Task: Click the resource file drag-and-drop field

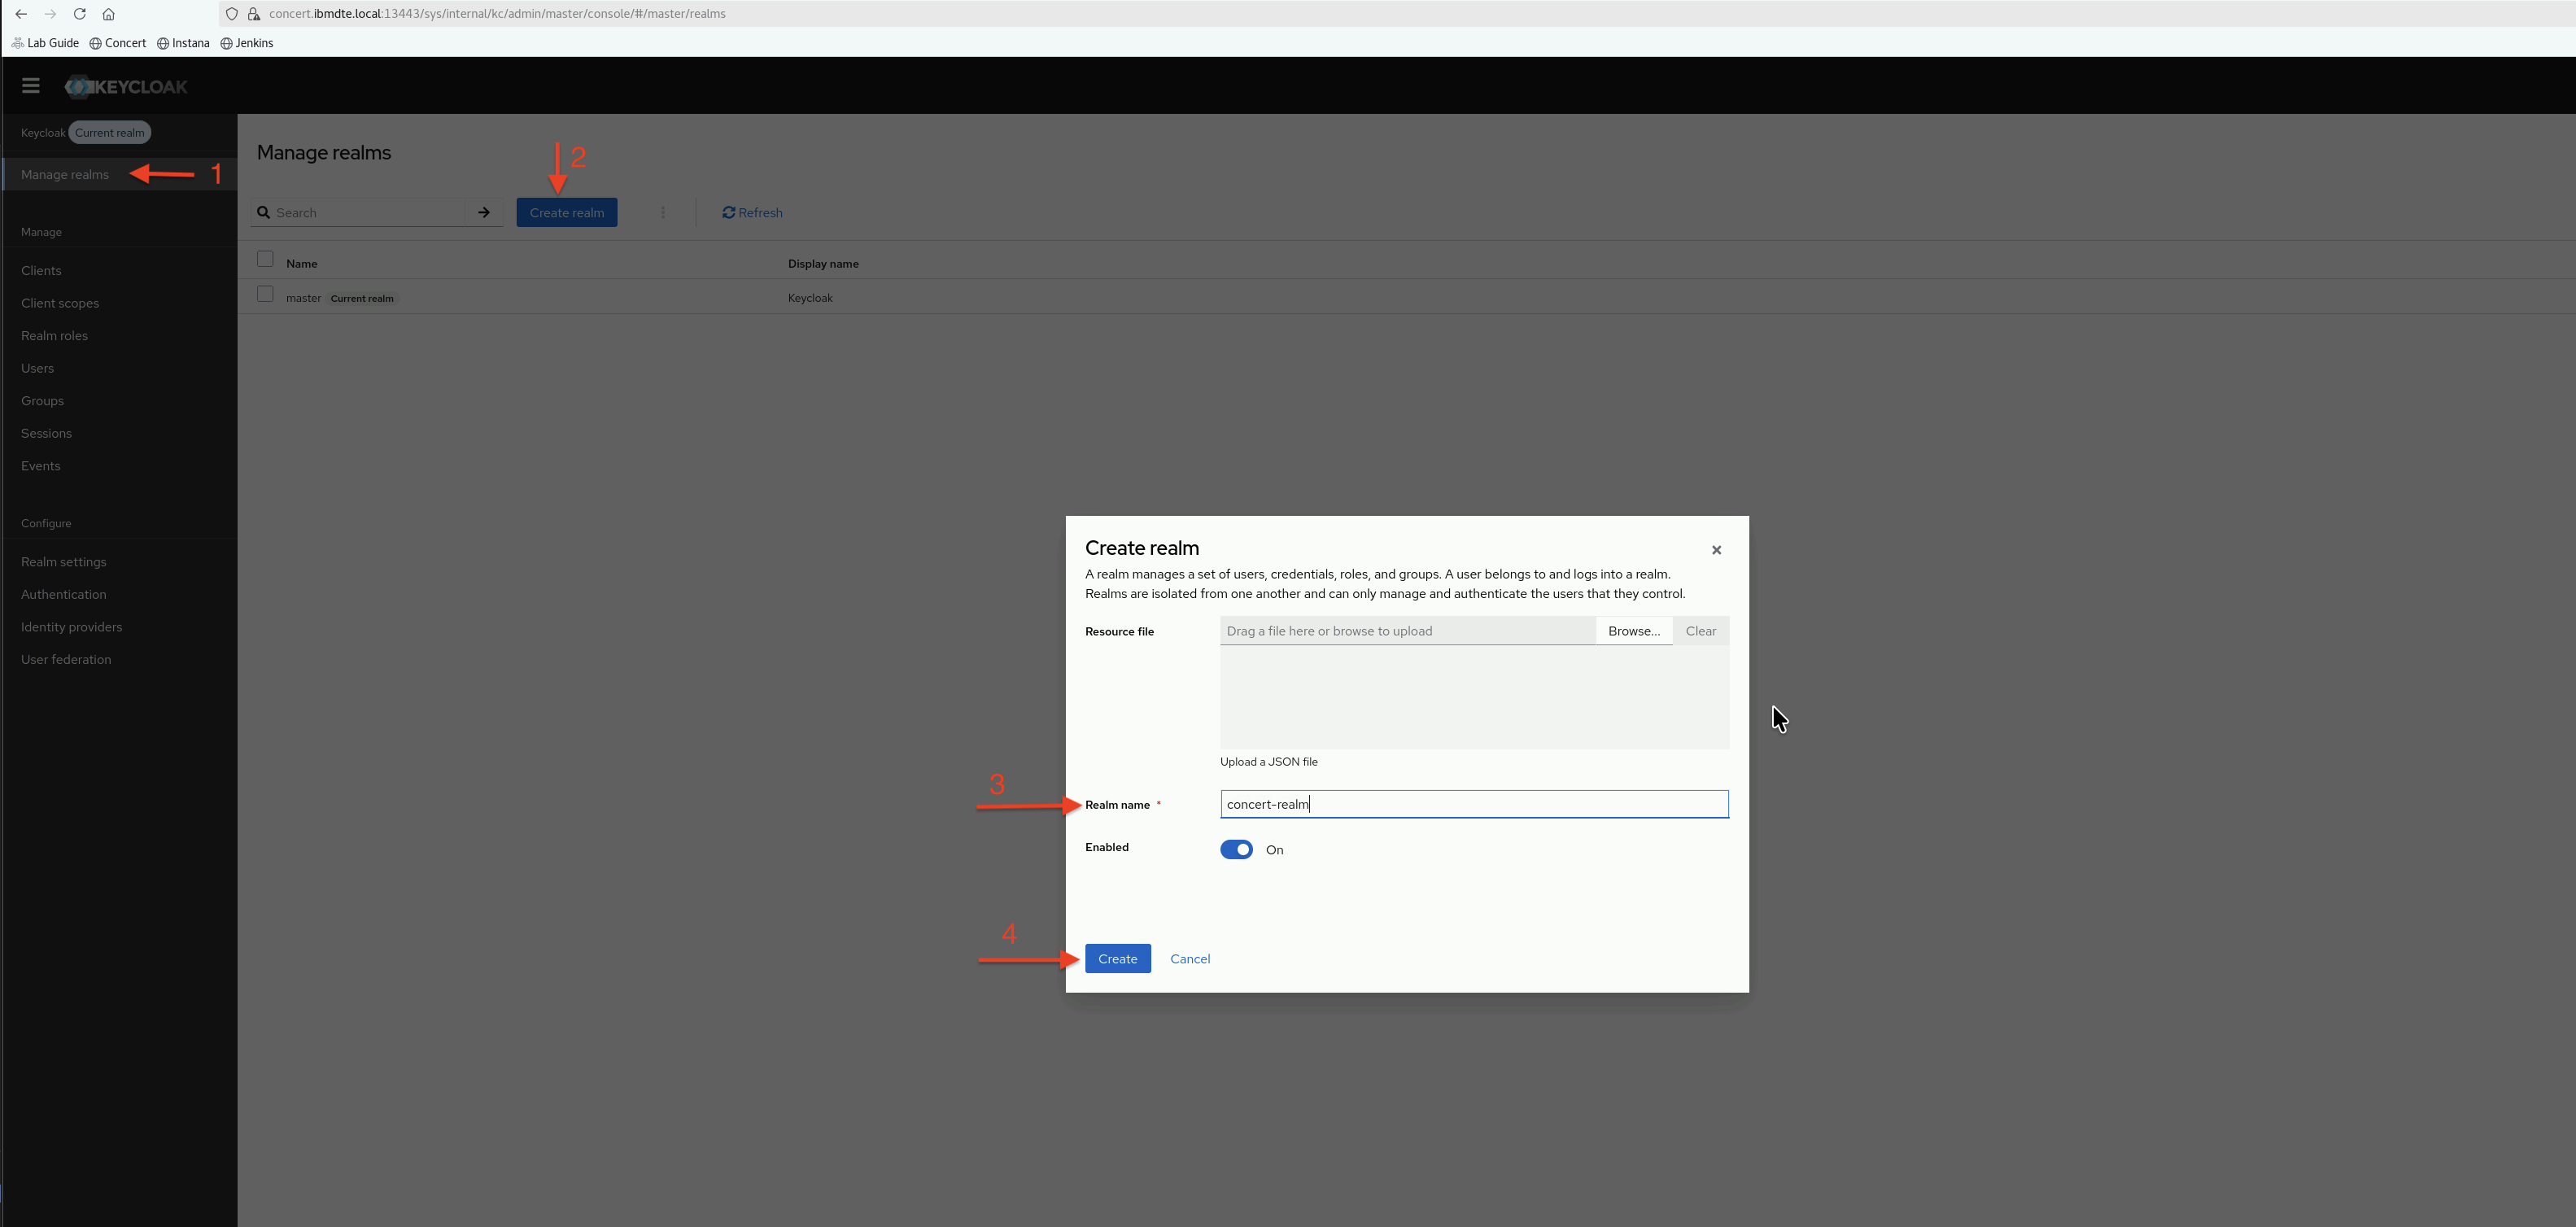Action: [1408, 631]
